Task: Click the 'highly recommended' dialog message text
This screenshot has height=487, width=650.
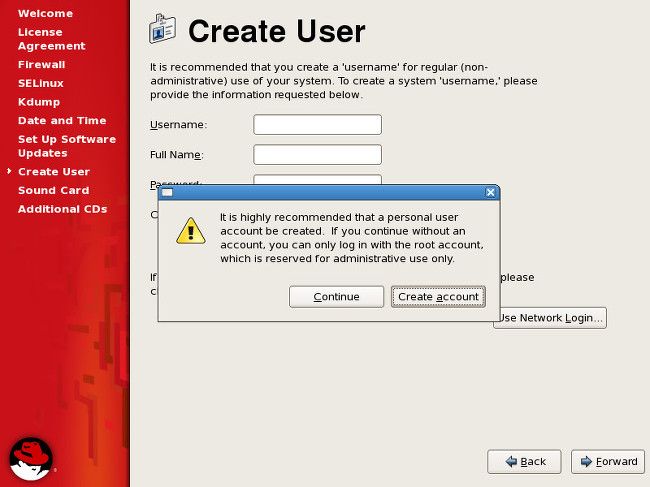Action: point(352,238)
